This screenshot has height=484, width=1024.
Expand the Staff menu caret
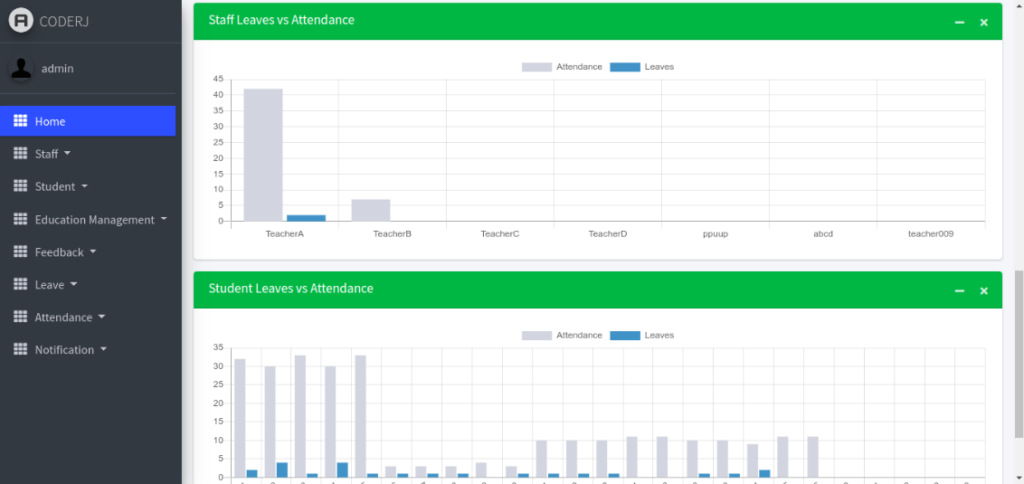[67, 153]
